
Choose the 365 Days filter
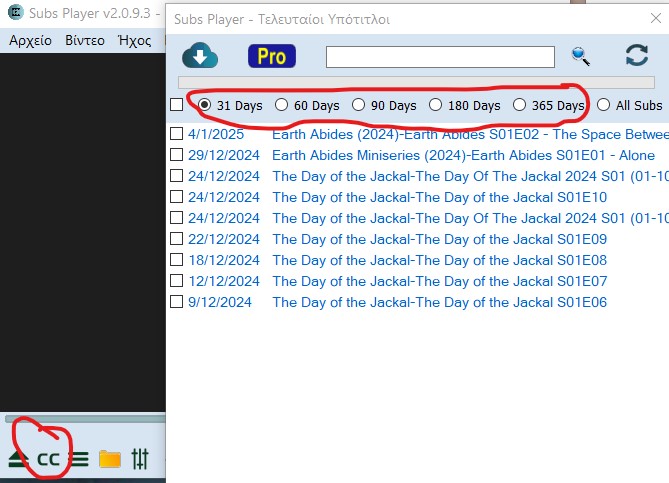point(520,105)
